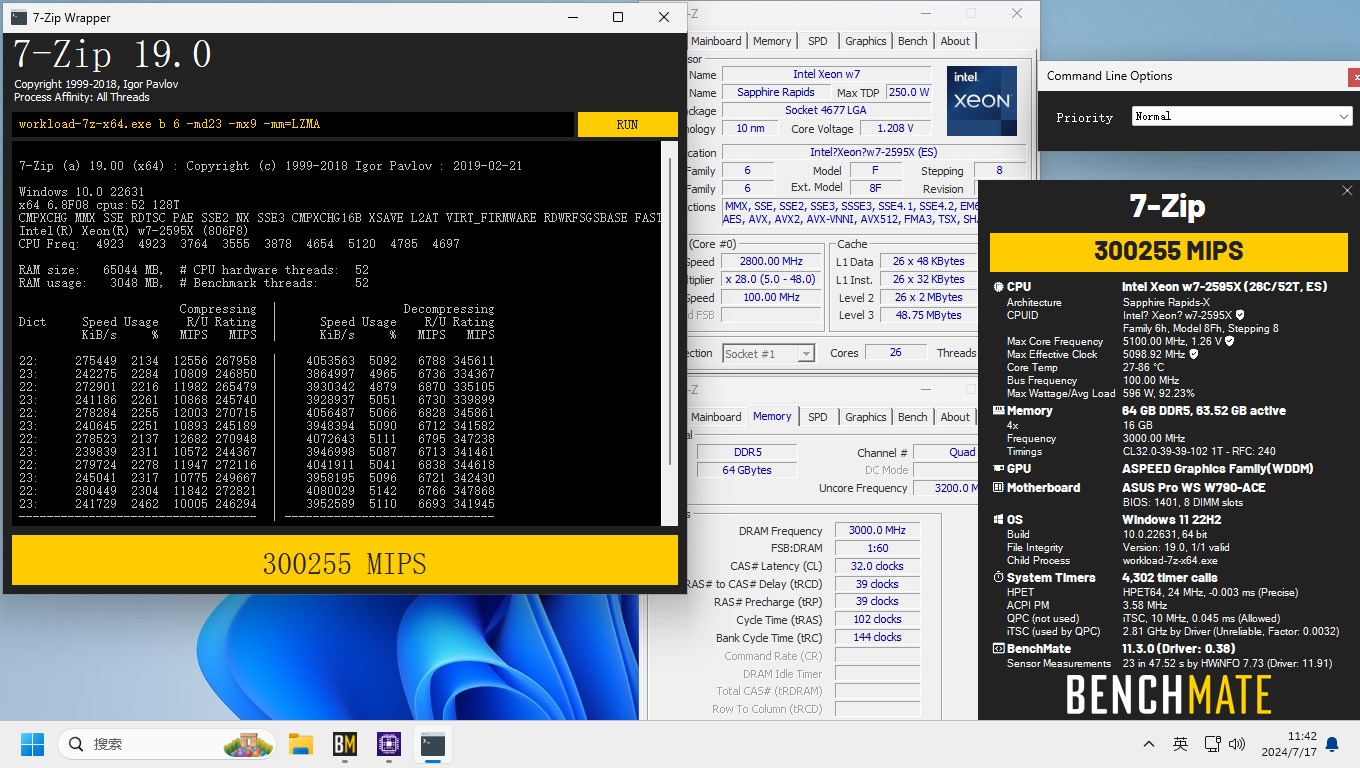Click the 'x 28.0 (5.0 - 48.0)' multiplier
Image resolution: width=1360 pixels, height=768 pixels.
pos(771,279)
